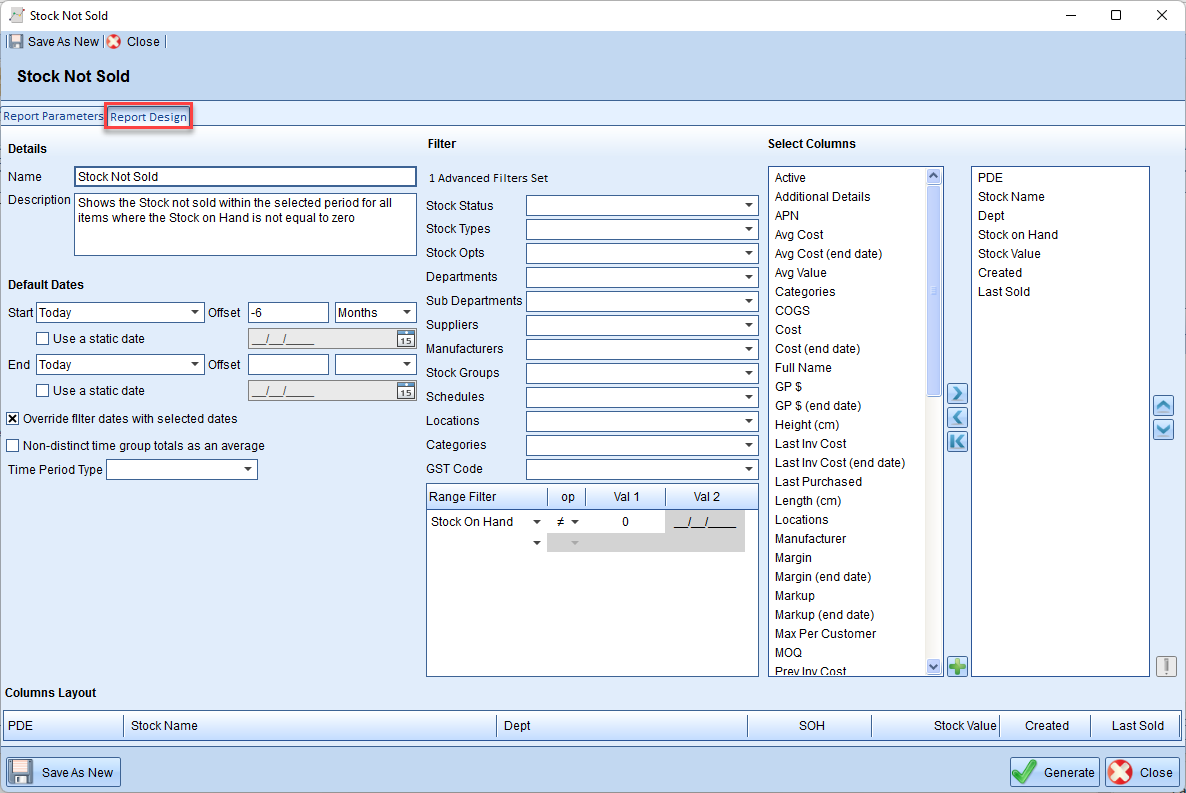Click right arrow to add selected column
Screen dimensions: 1186x793
click(x=958, y=393)
